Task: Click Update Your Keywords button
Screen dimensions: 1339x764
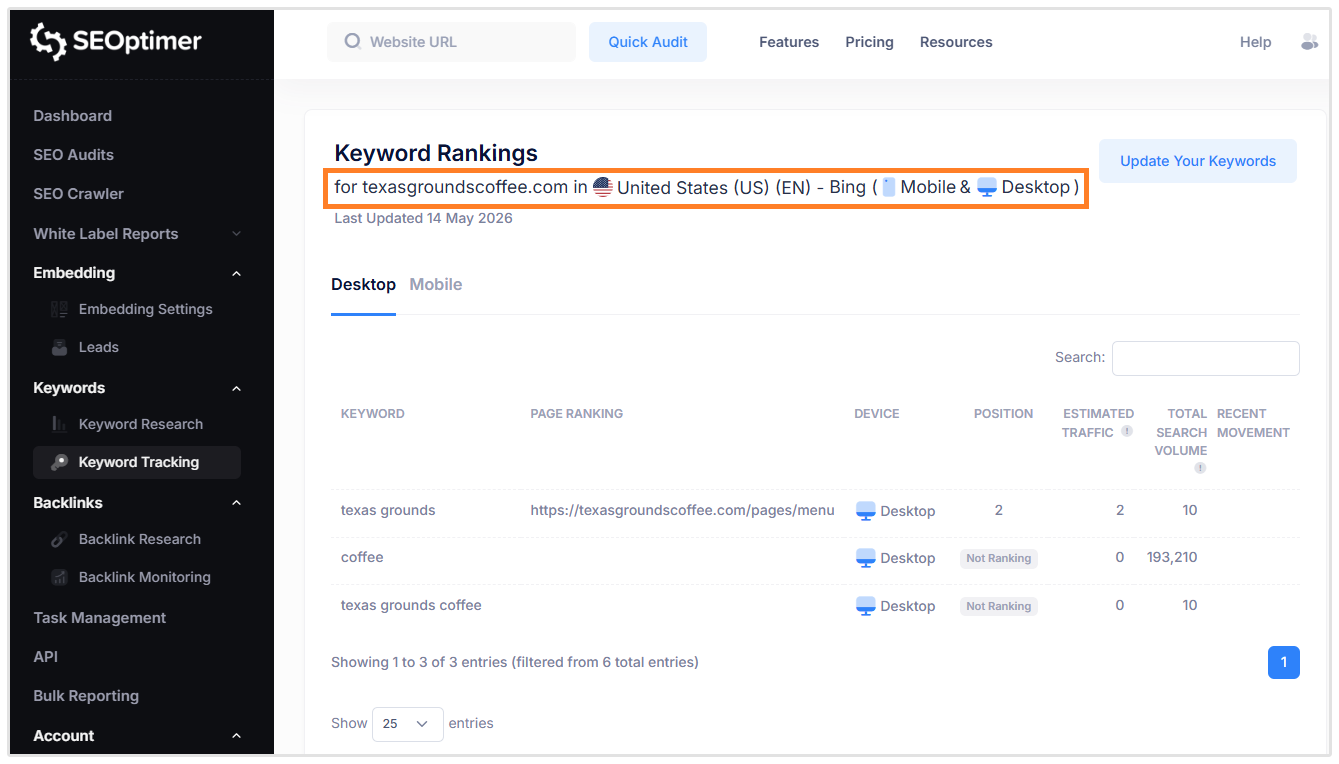Action: pos(1198,161)
